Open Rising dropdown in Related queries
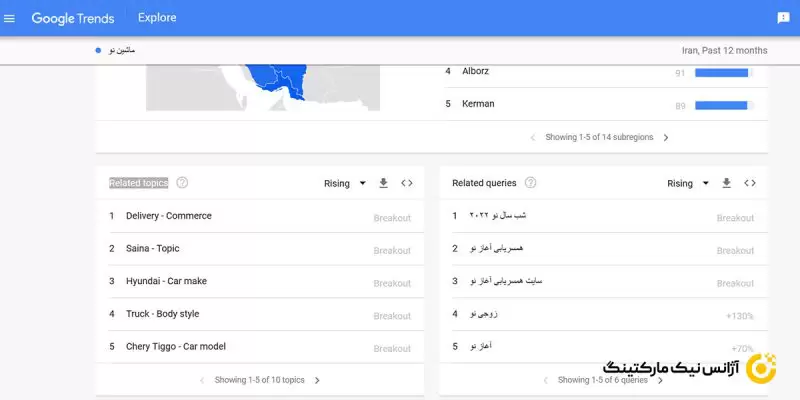The image size is (800, 400). pyautogui.click(x=686, y=183)
